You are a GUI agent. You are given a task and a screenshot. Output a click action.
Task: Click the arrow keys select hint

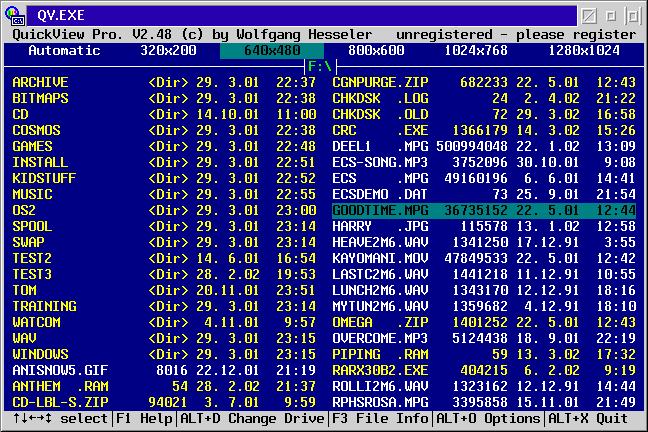tap(60, 418)
